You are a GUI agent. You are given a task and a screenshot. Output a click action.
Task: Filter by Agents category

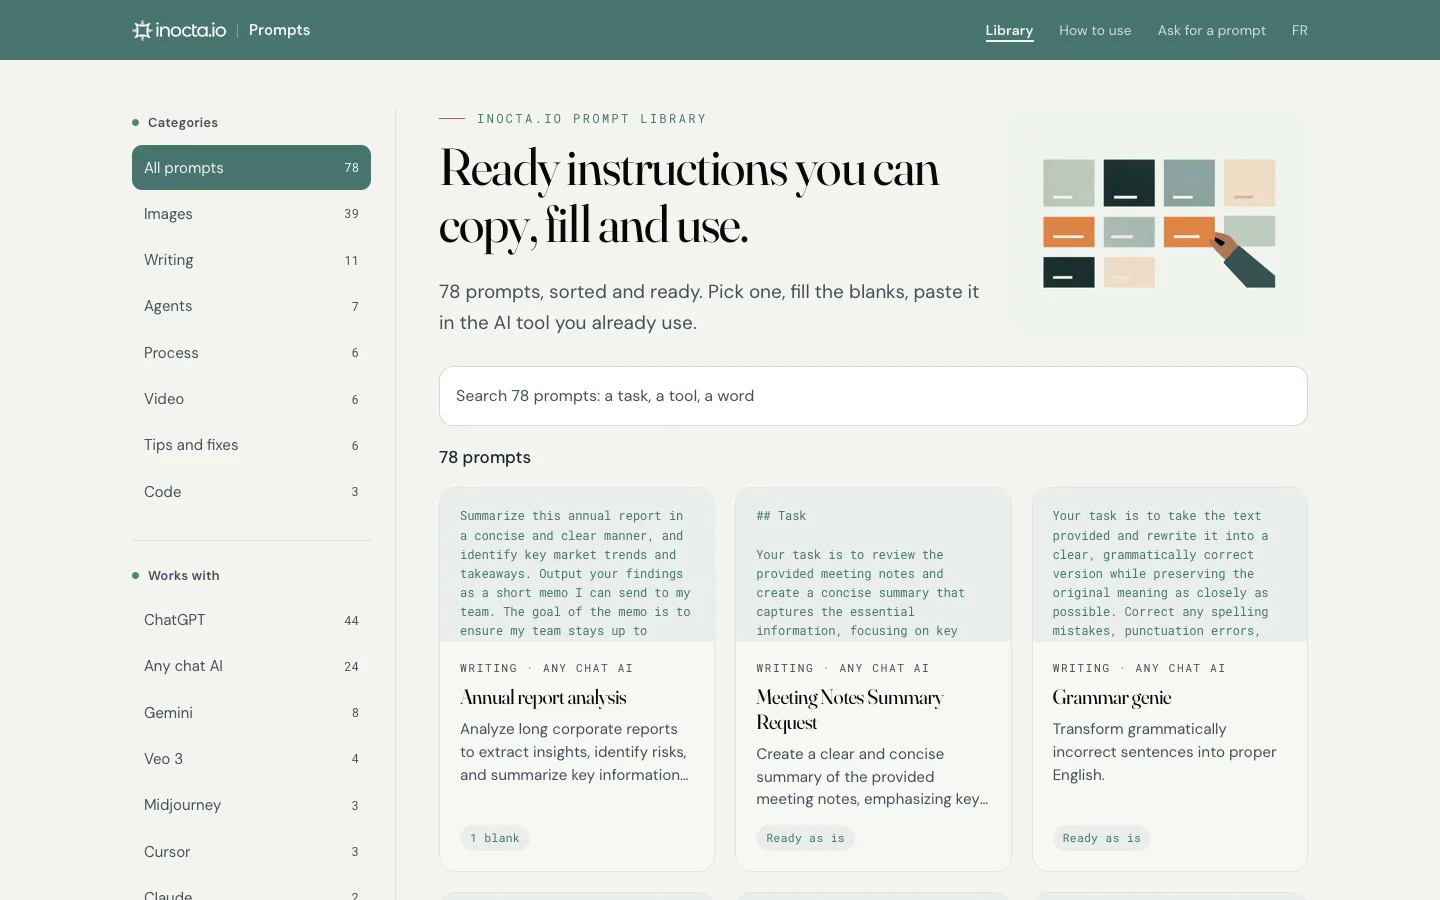(x=251, y=306)
